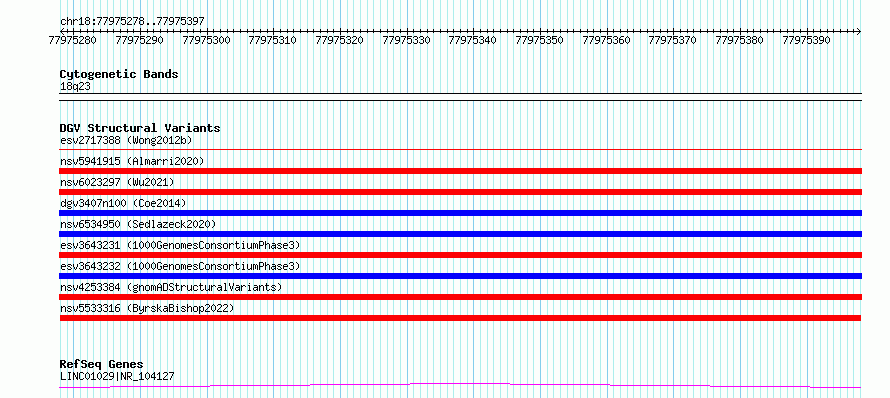Click the nsv6023297 (Wu2021) label
Image resolution: width=890 pixels, height=398 pixels.
click(117, 182)
